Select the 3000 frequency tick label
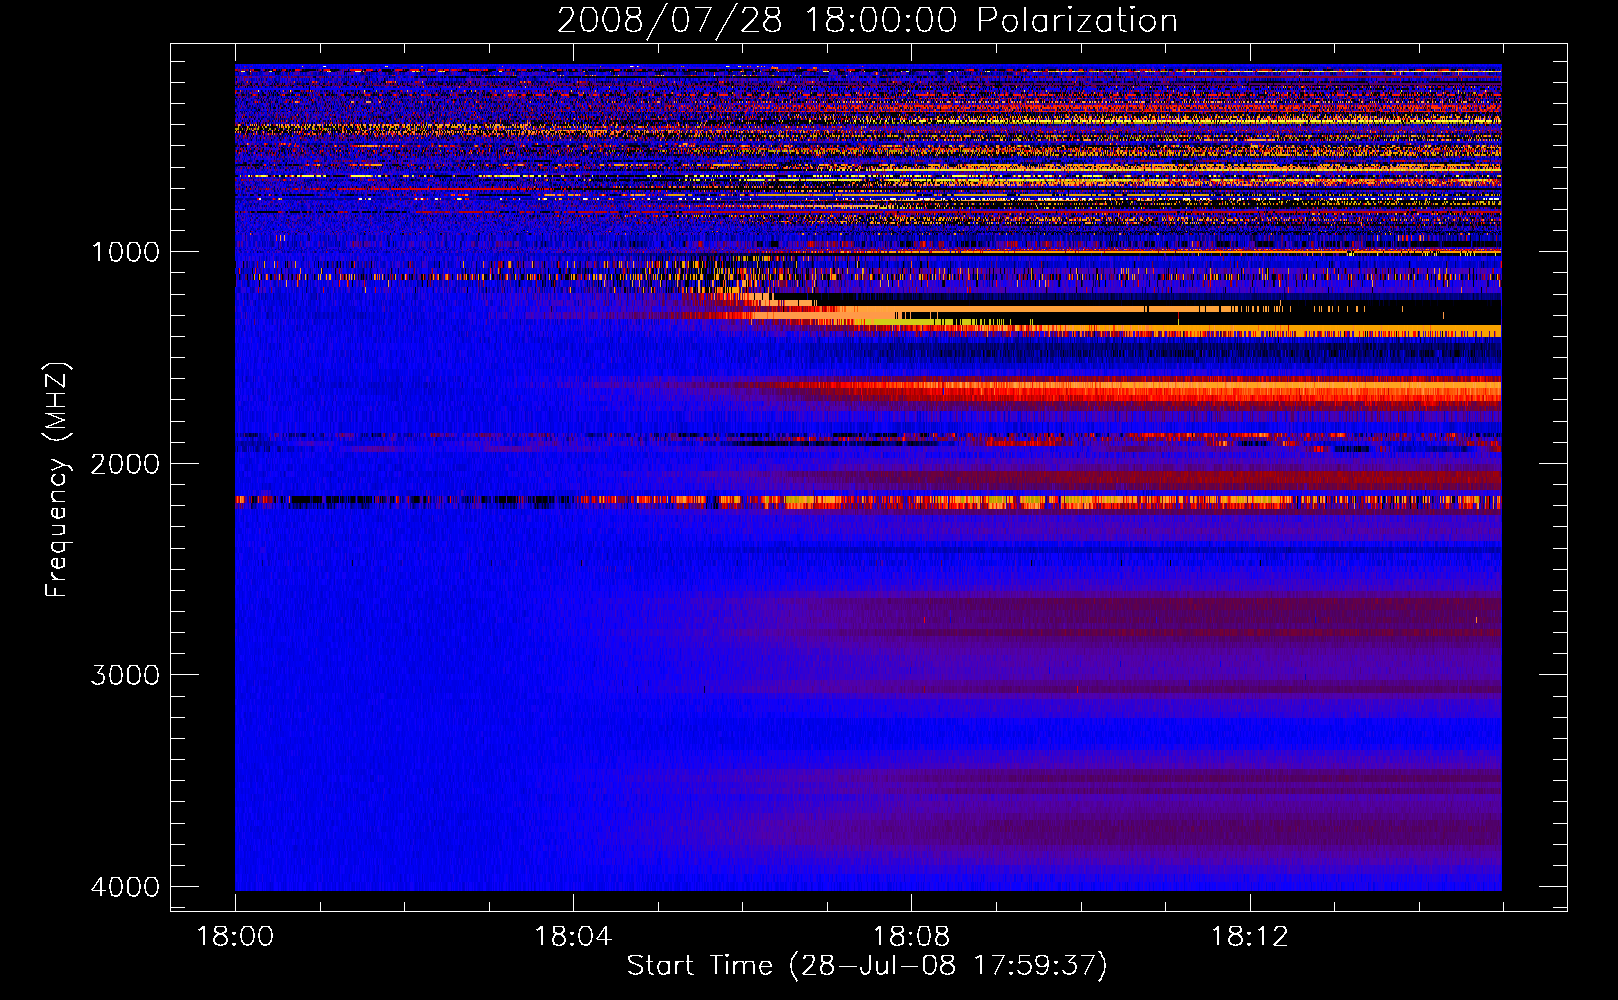 point(125,675)
